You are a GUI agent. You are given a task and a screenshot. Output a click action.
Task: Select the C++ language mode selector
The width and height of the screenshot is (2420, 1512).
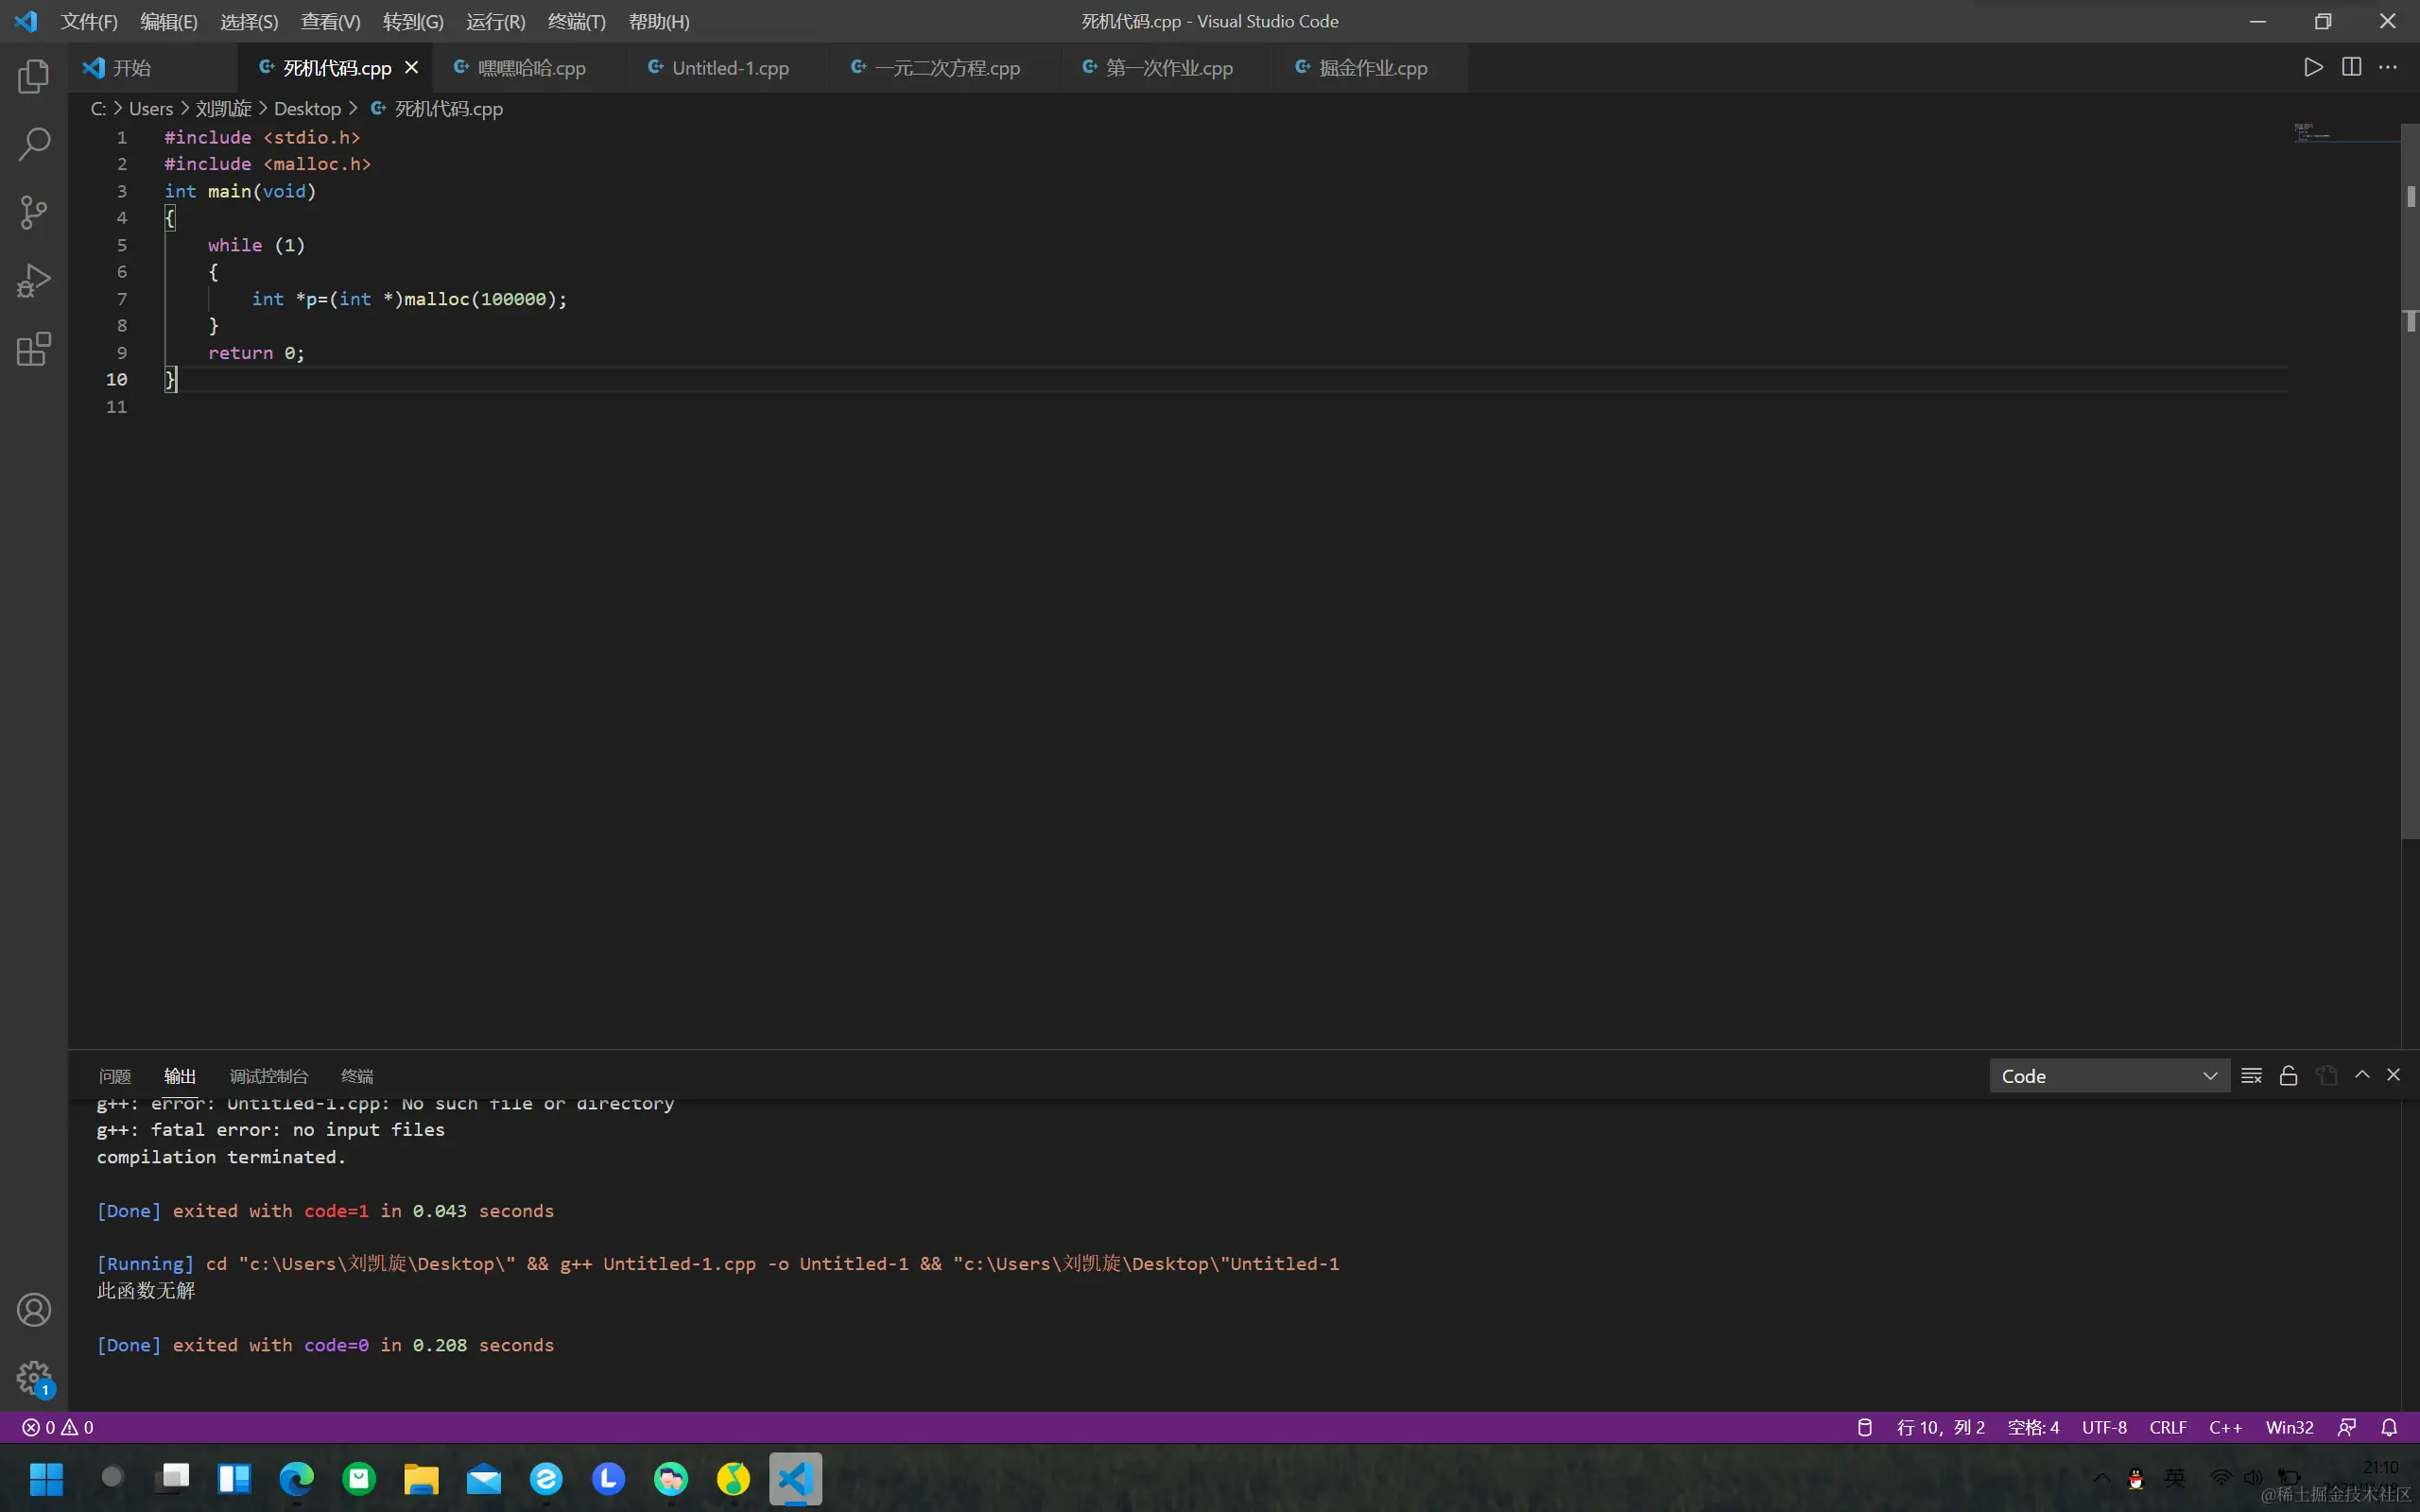(2224, 1427)
